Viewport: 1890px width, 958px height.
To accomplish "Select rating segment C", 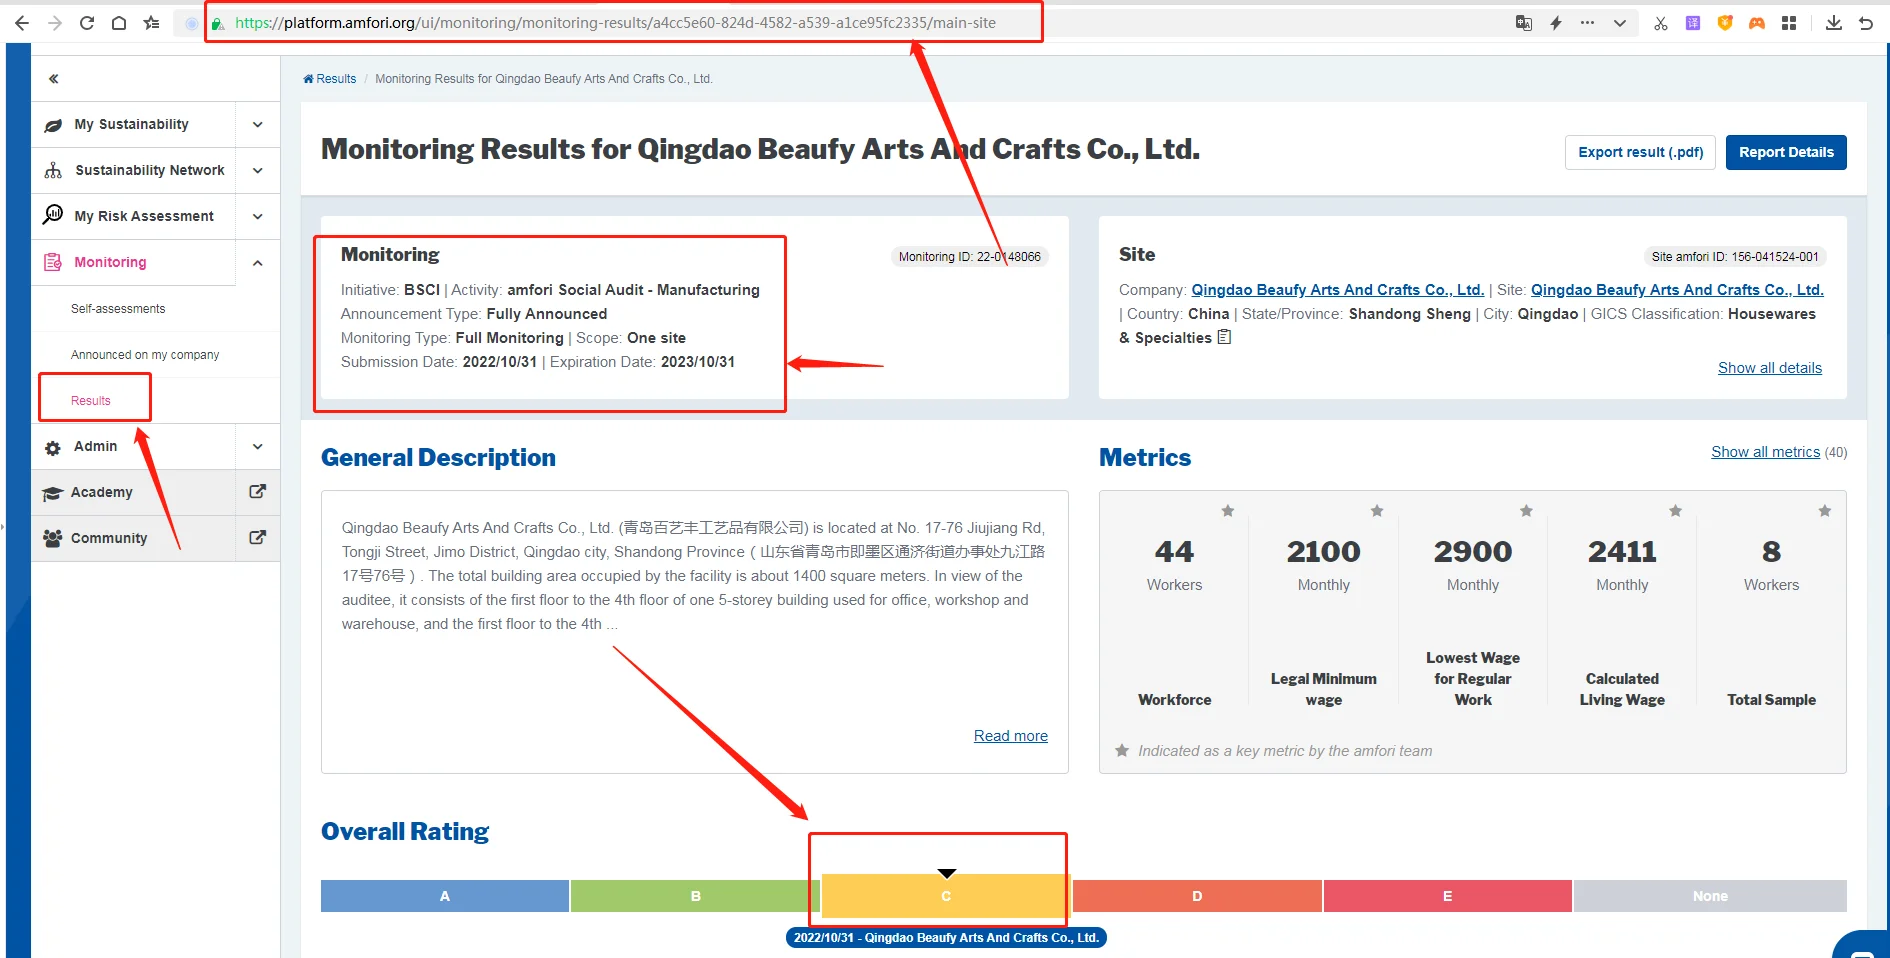I will tap(946, 896).
